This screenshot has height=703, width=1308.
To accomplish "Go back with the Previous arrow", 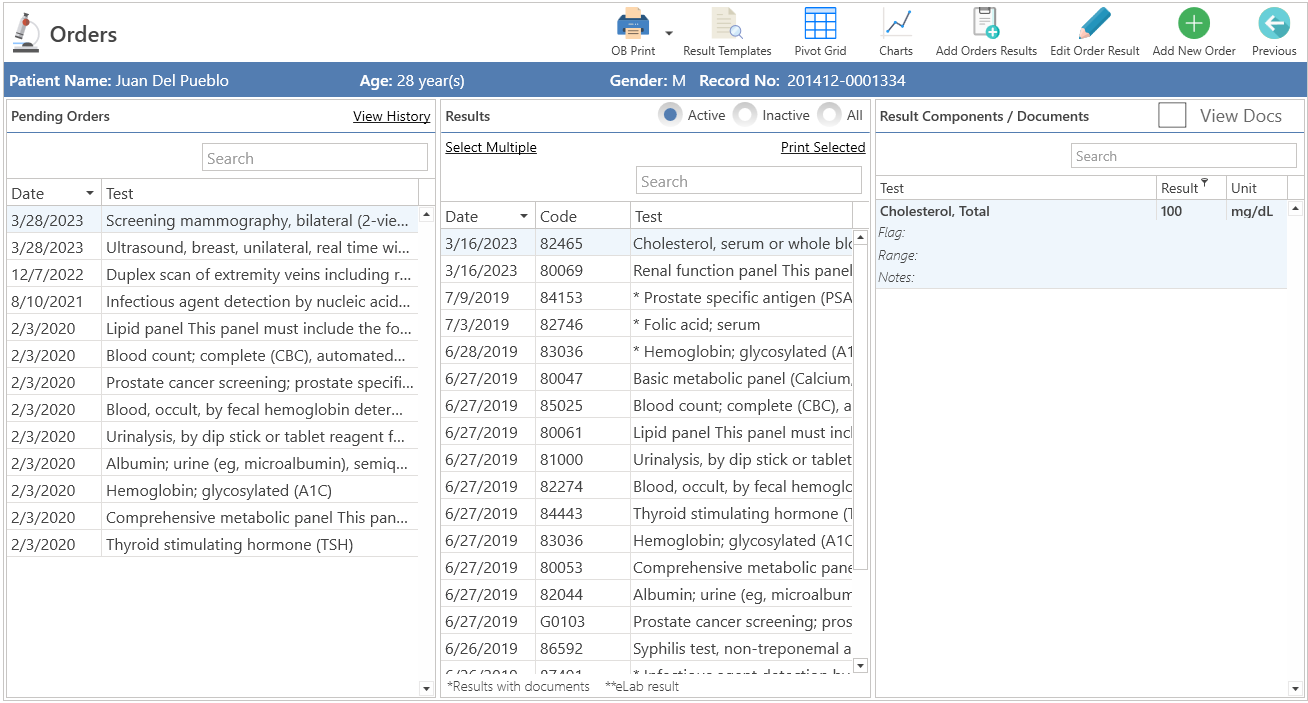I will pyautogui.click(x=1274, y=23).
